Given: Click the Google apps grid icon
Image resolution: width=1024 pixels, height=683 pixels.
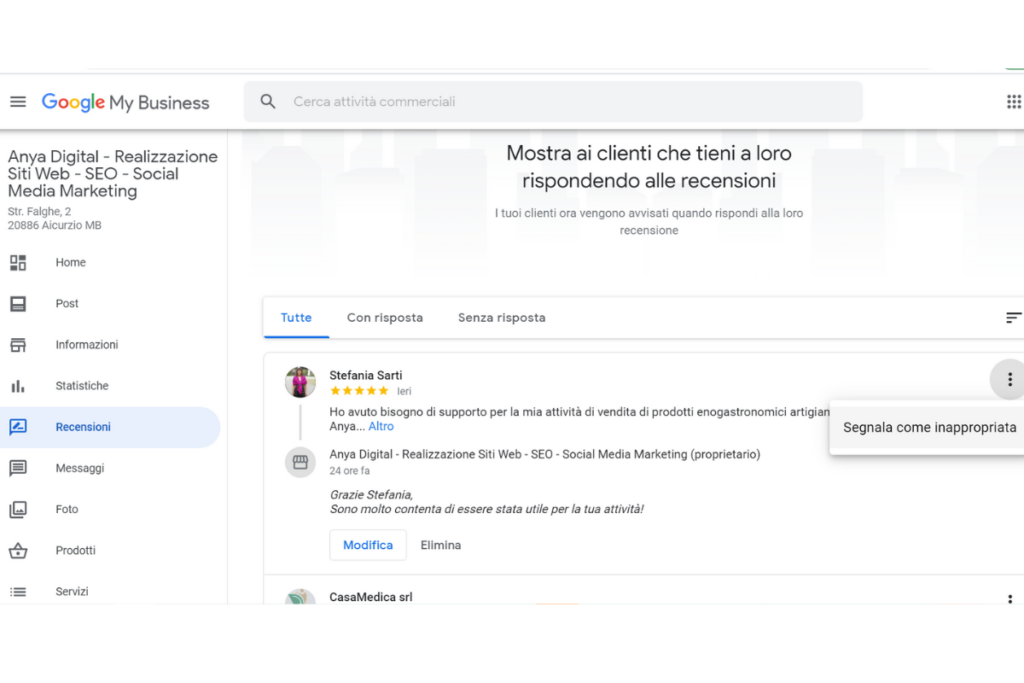Looking at the screenshot, I should 1013,102.
